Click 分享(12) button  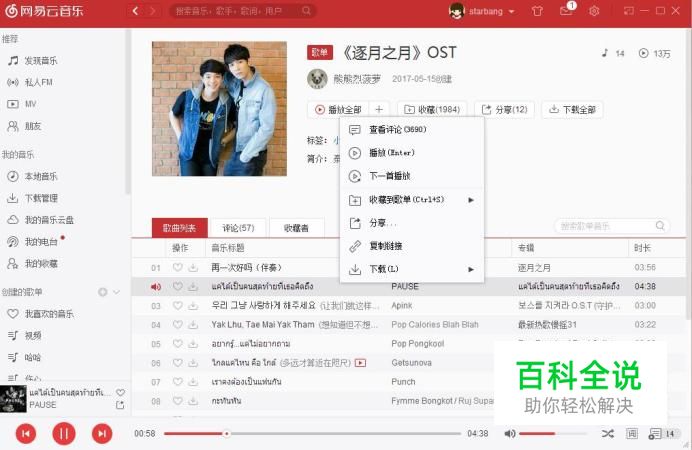504,109
